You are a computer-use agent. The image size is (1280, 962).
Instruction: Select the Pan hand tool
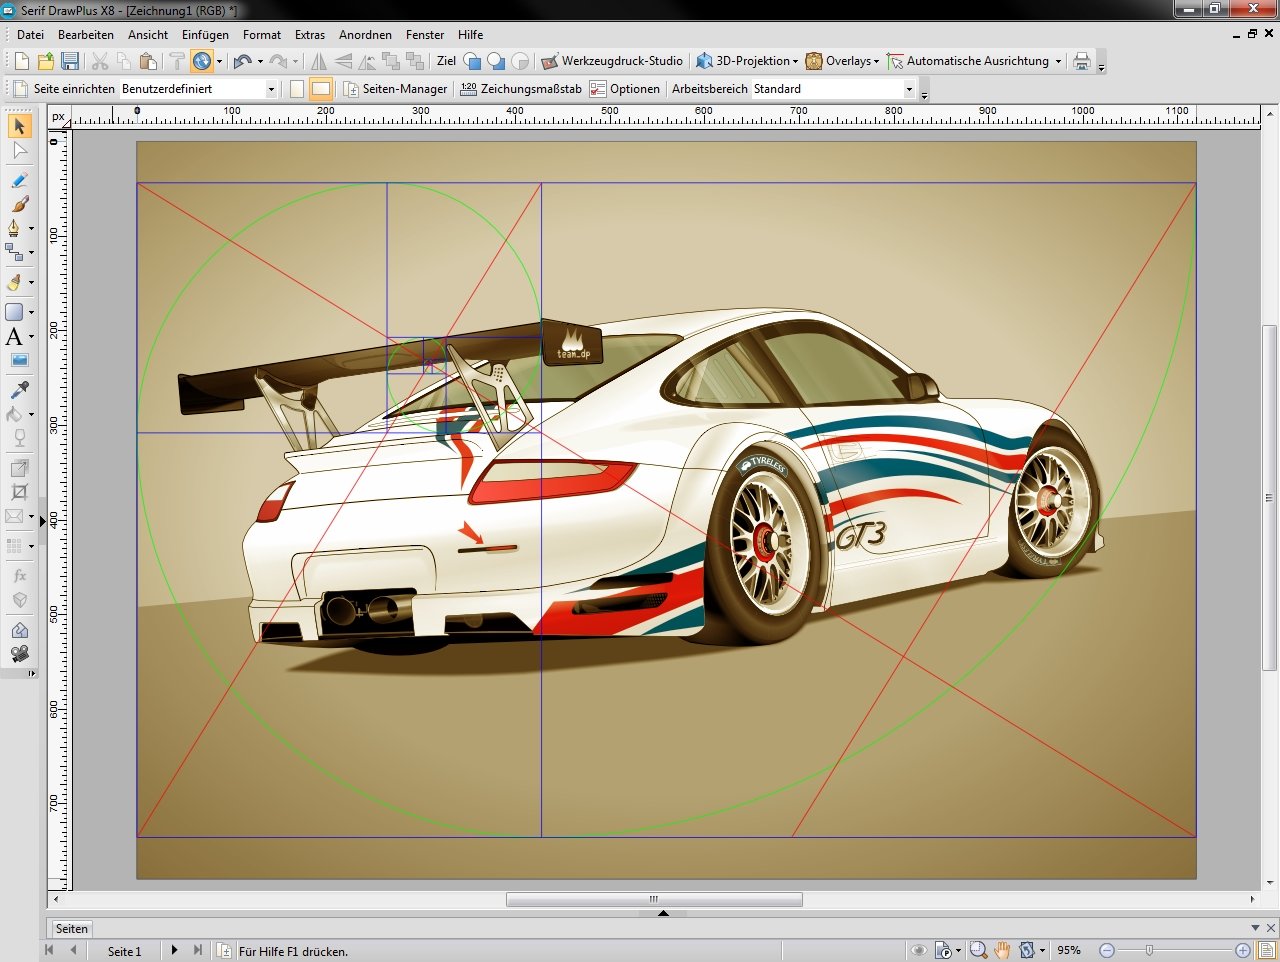(1002, 950)
